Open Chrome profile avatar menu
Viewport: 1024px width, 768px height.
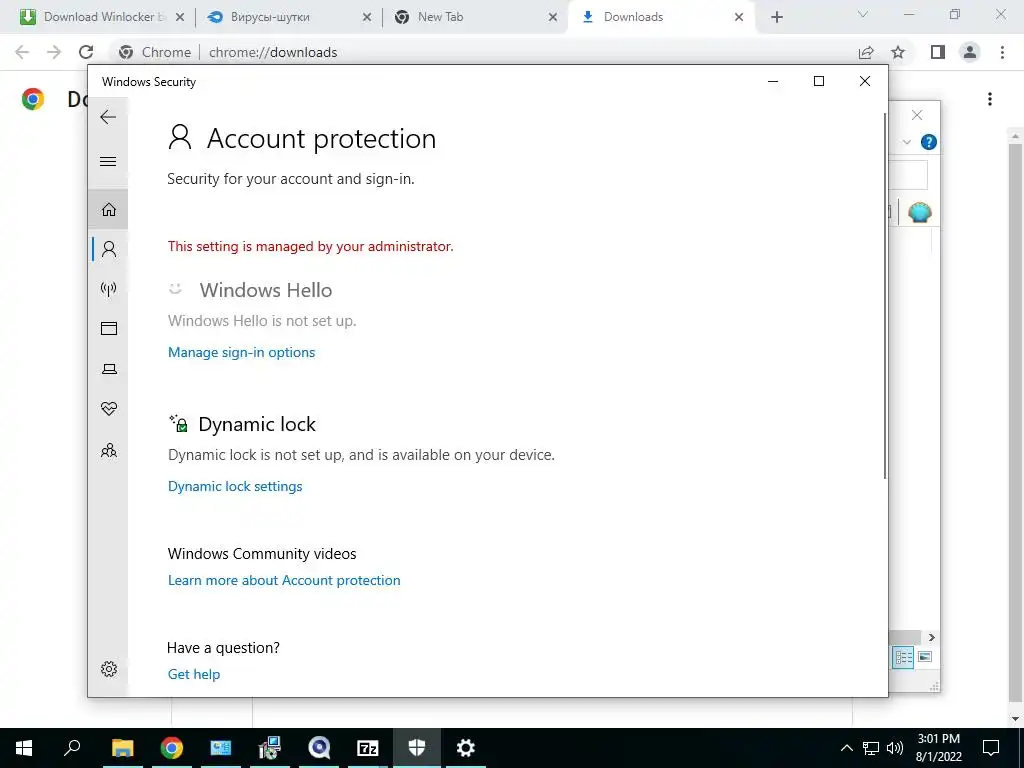(970, 52)
